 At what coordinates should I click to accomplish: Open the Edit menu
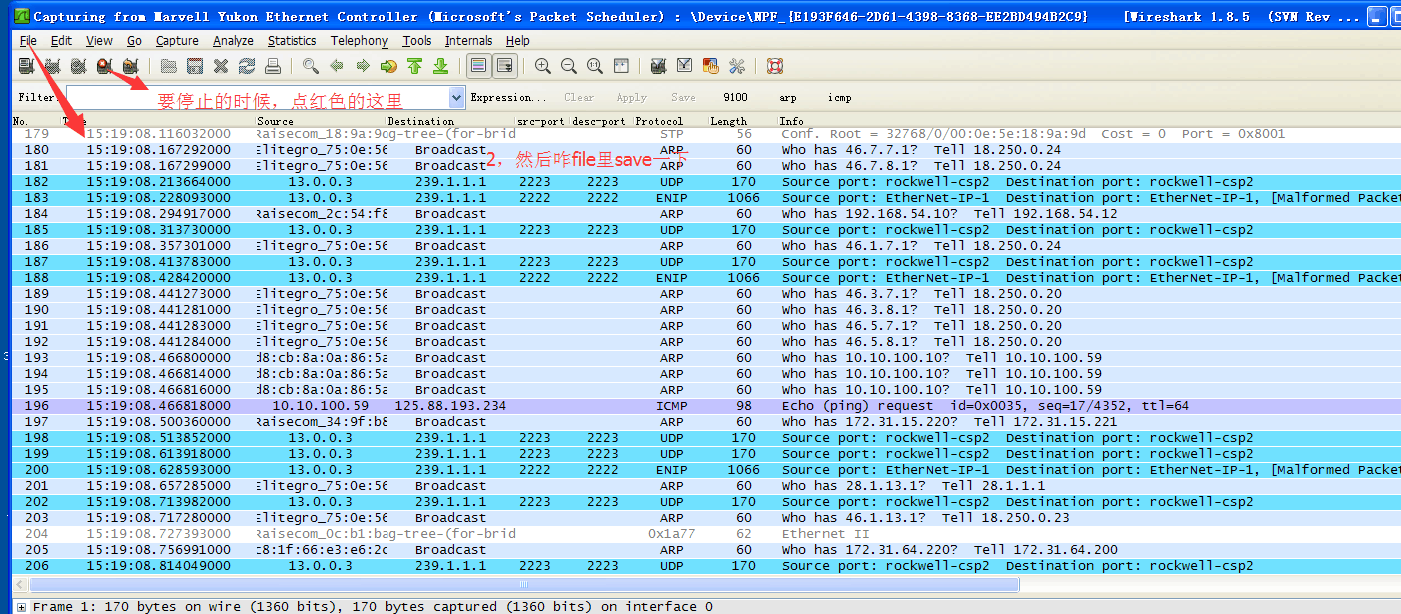tap(61, 41)
